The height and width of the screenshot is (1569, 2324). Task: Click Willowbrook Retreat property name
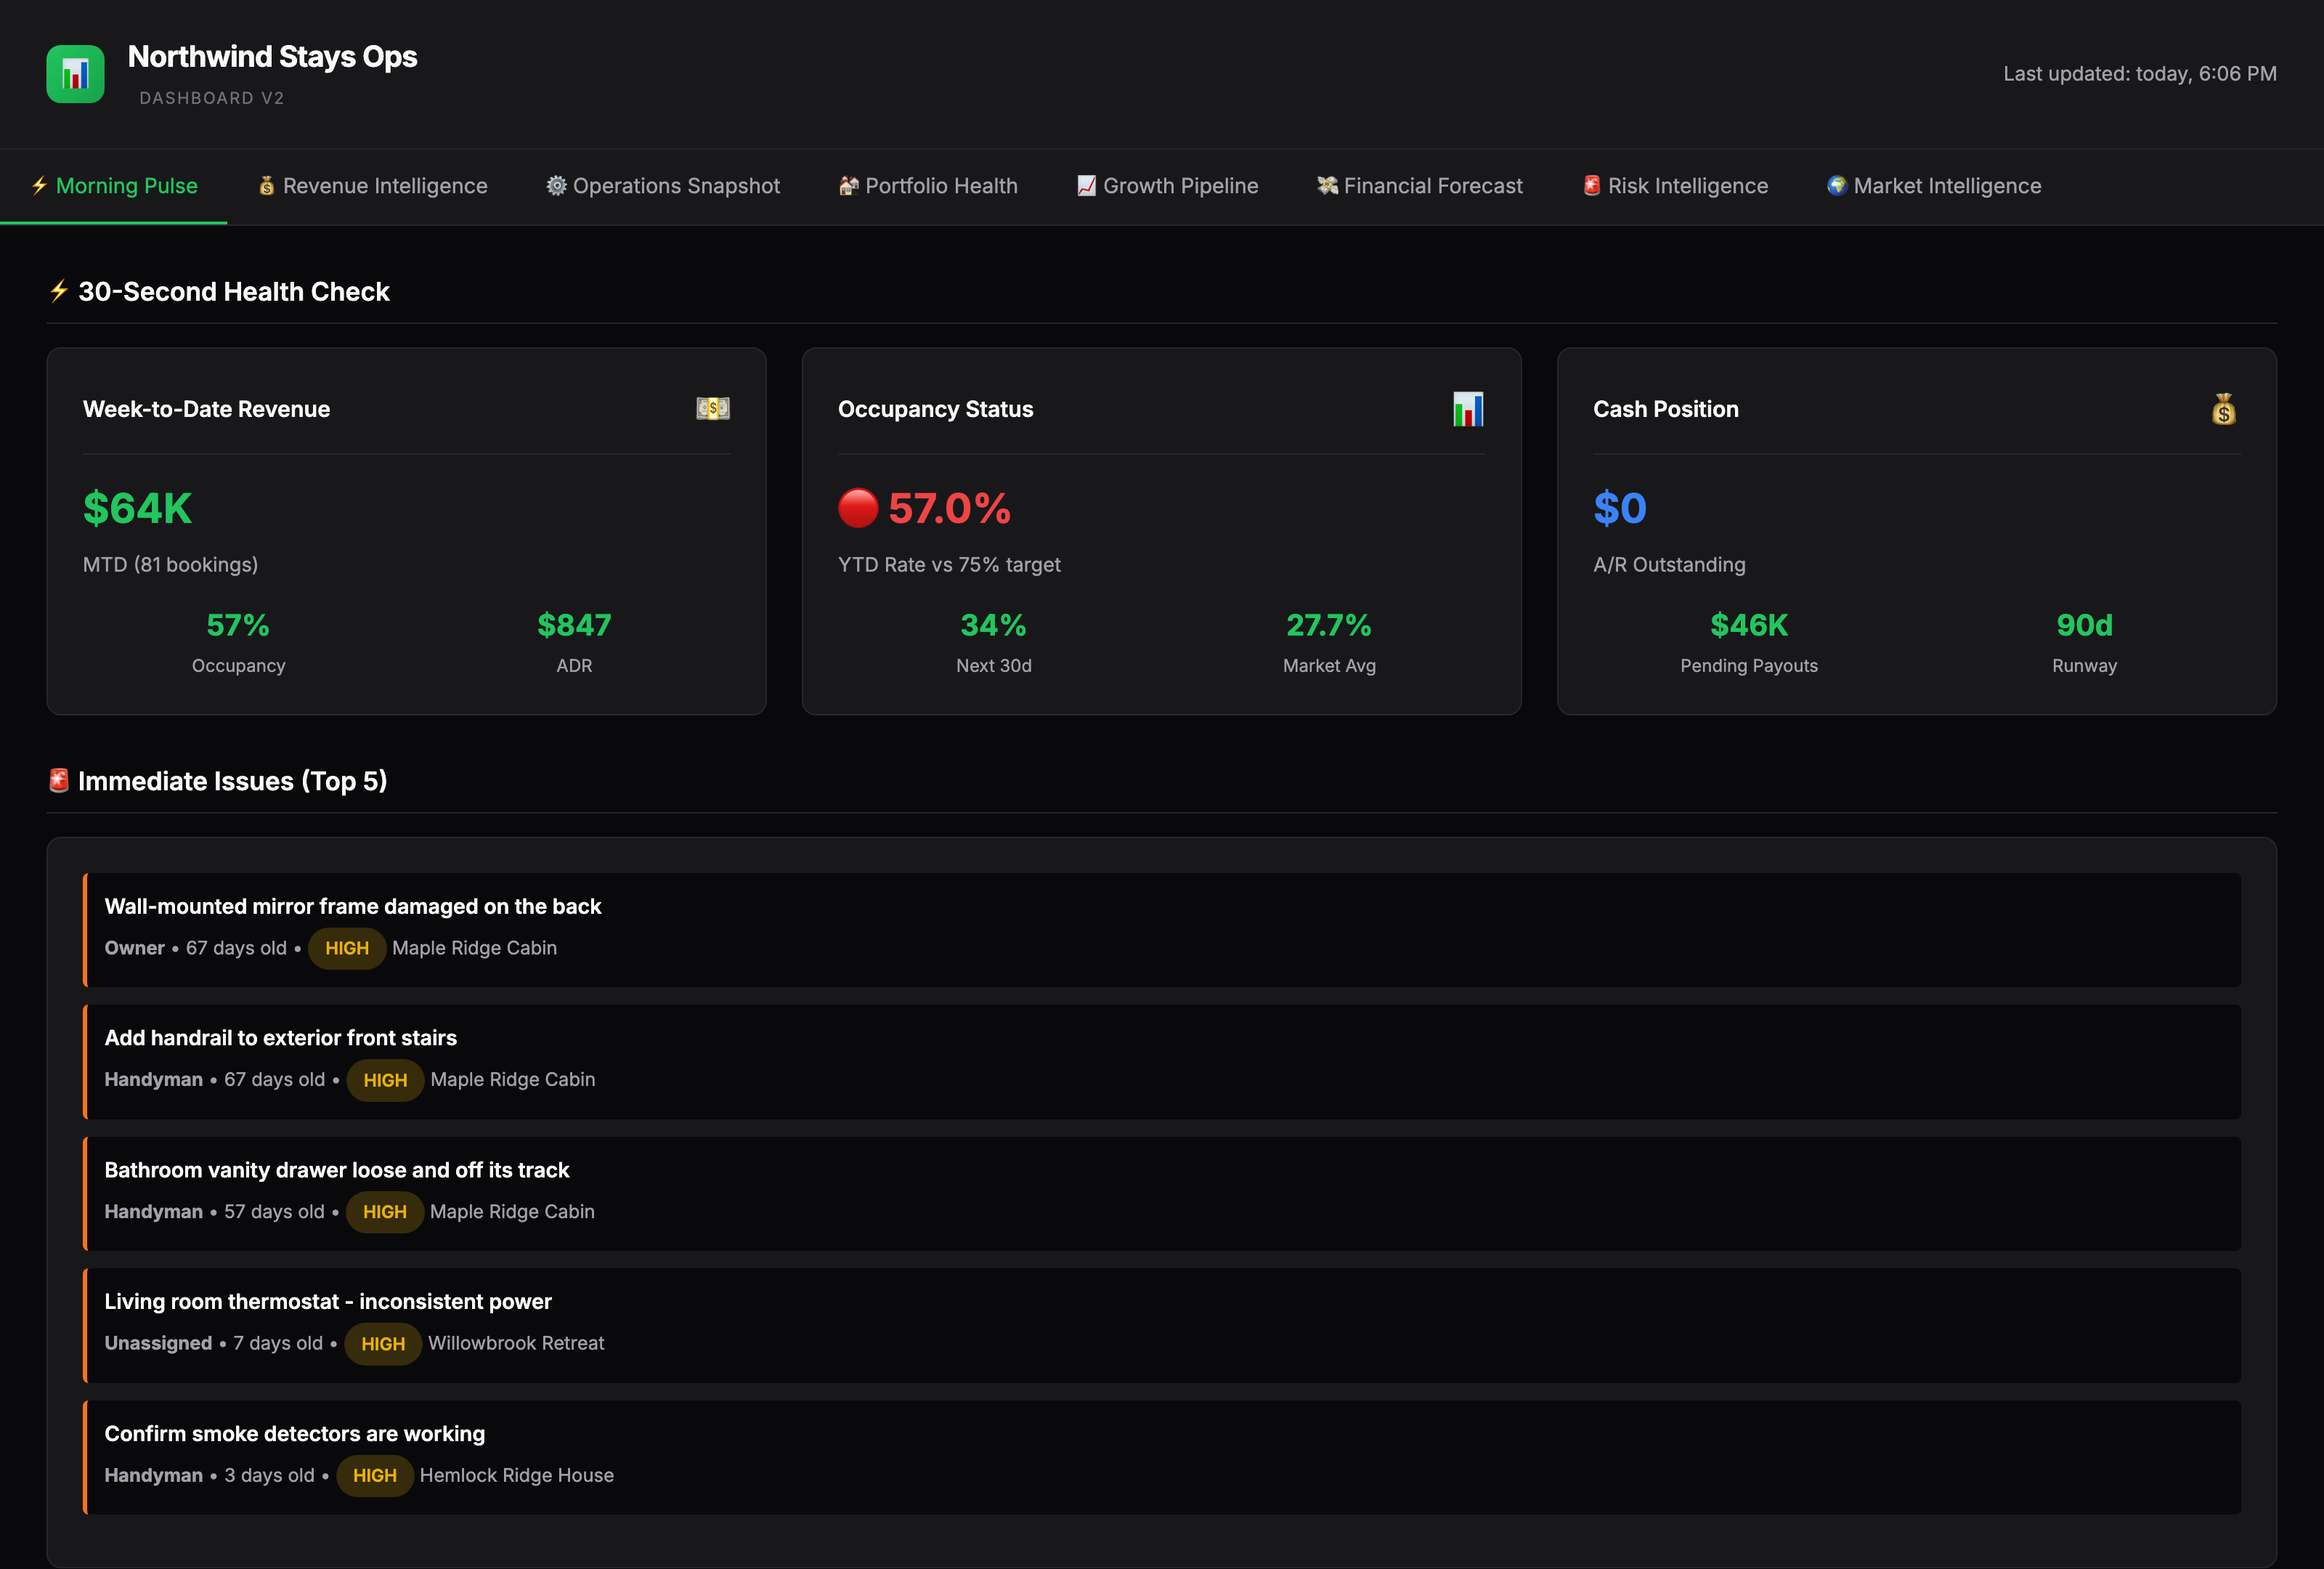pyautogui.click(x=516, y=1343)
